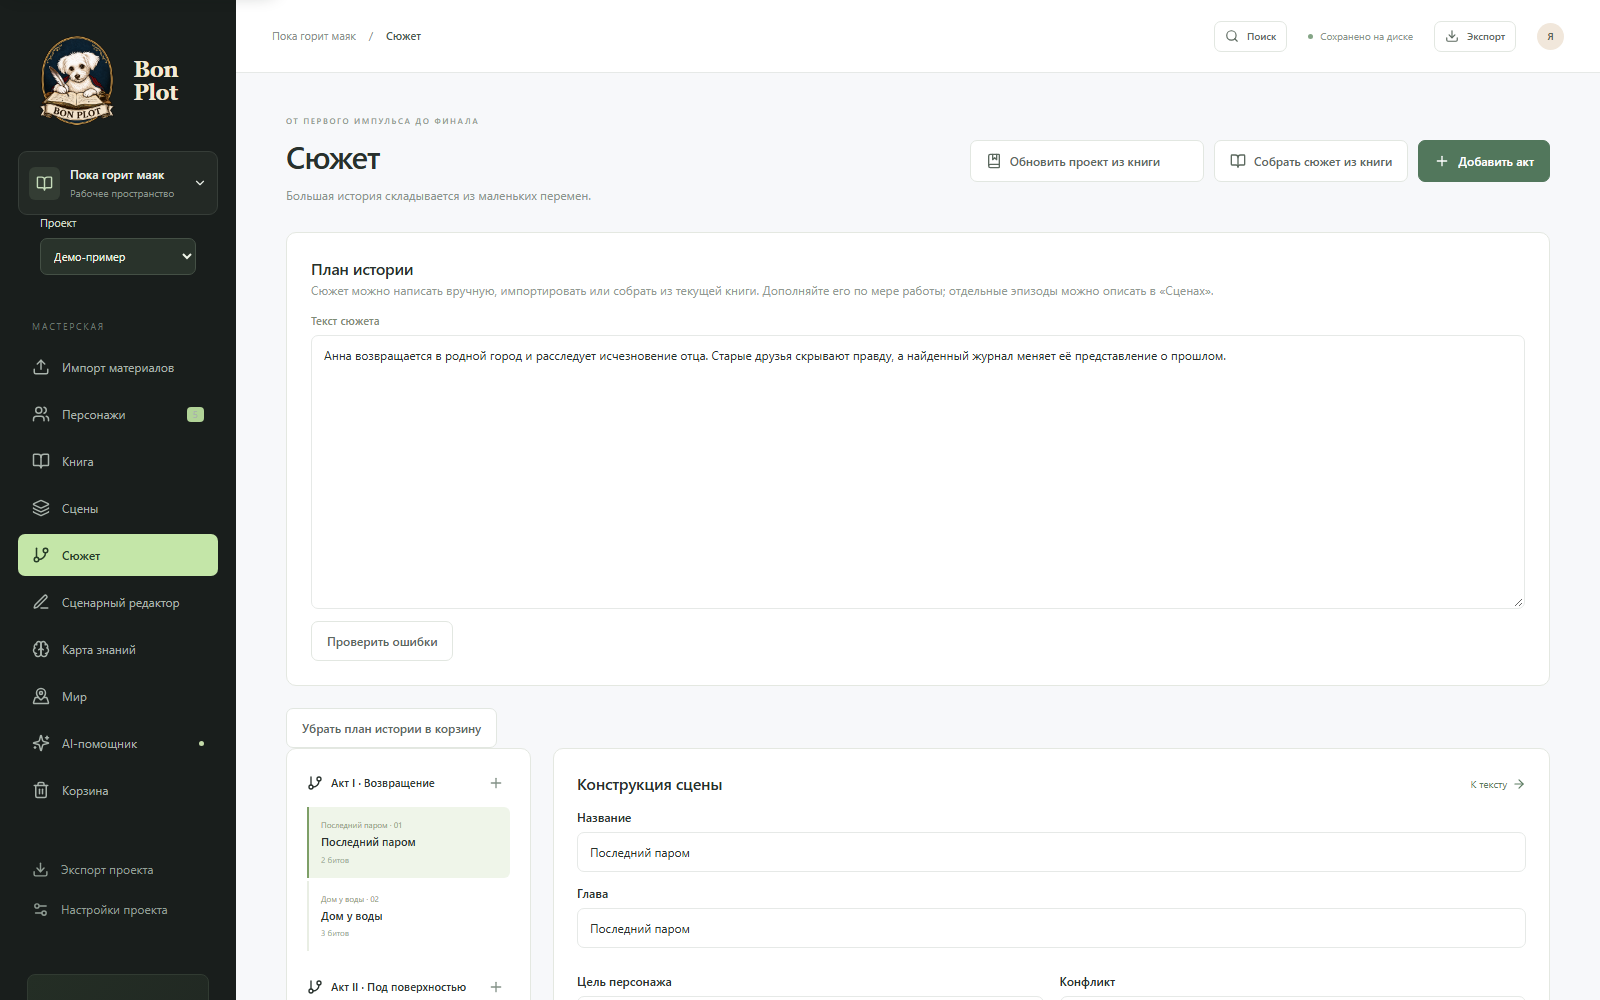Select the Последний паром scene card
Image resolution: width=1600 pixels, height=1000 pixels.
pyautogui.click(x=408, y=842)
